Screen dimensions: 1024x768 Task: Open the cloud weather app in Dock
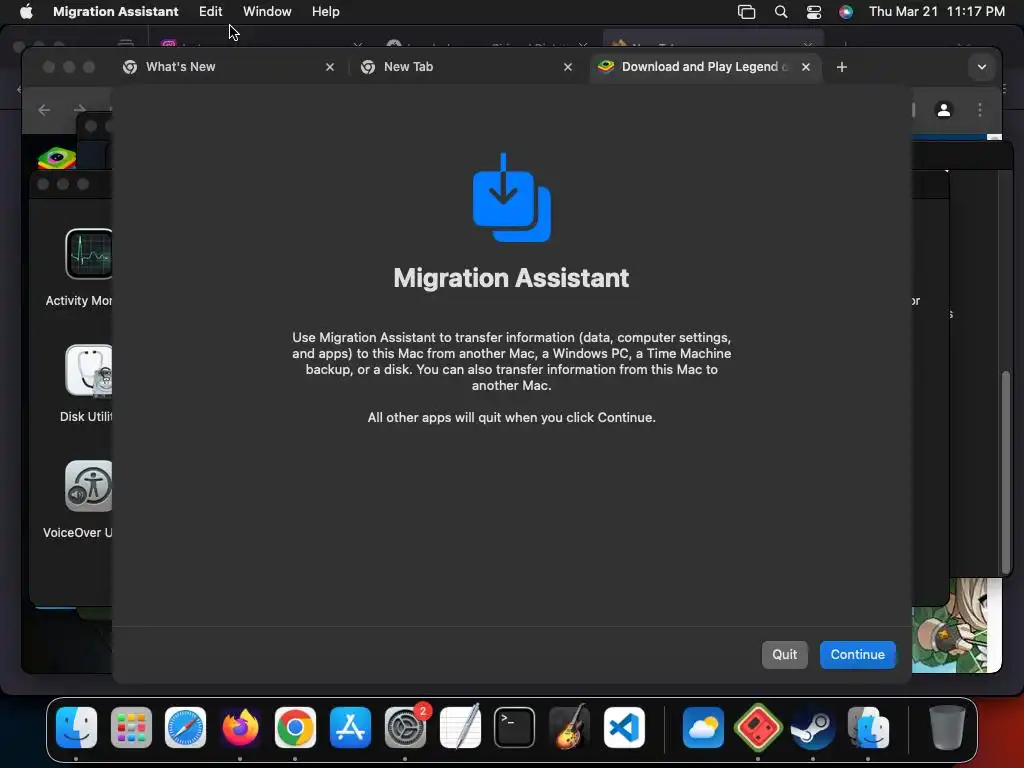(703, 728)
